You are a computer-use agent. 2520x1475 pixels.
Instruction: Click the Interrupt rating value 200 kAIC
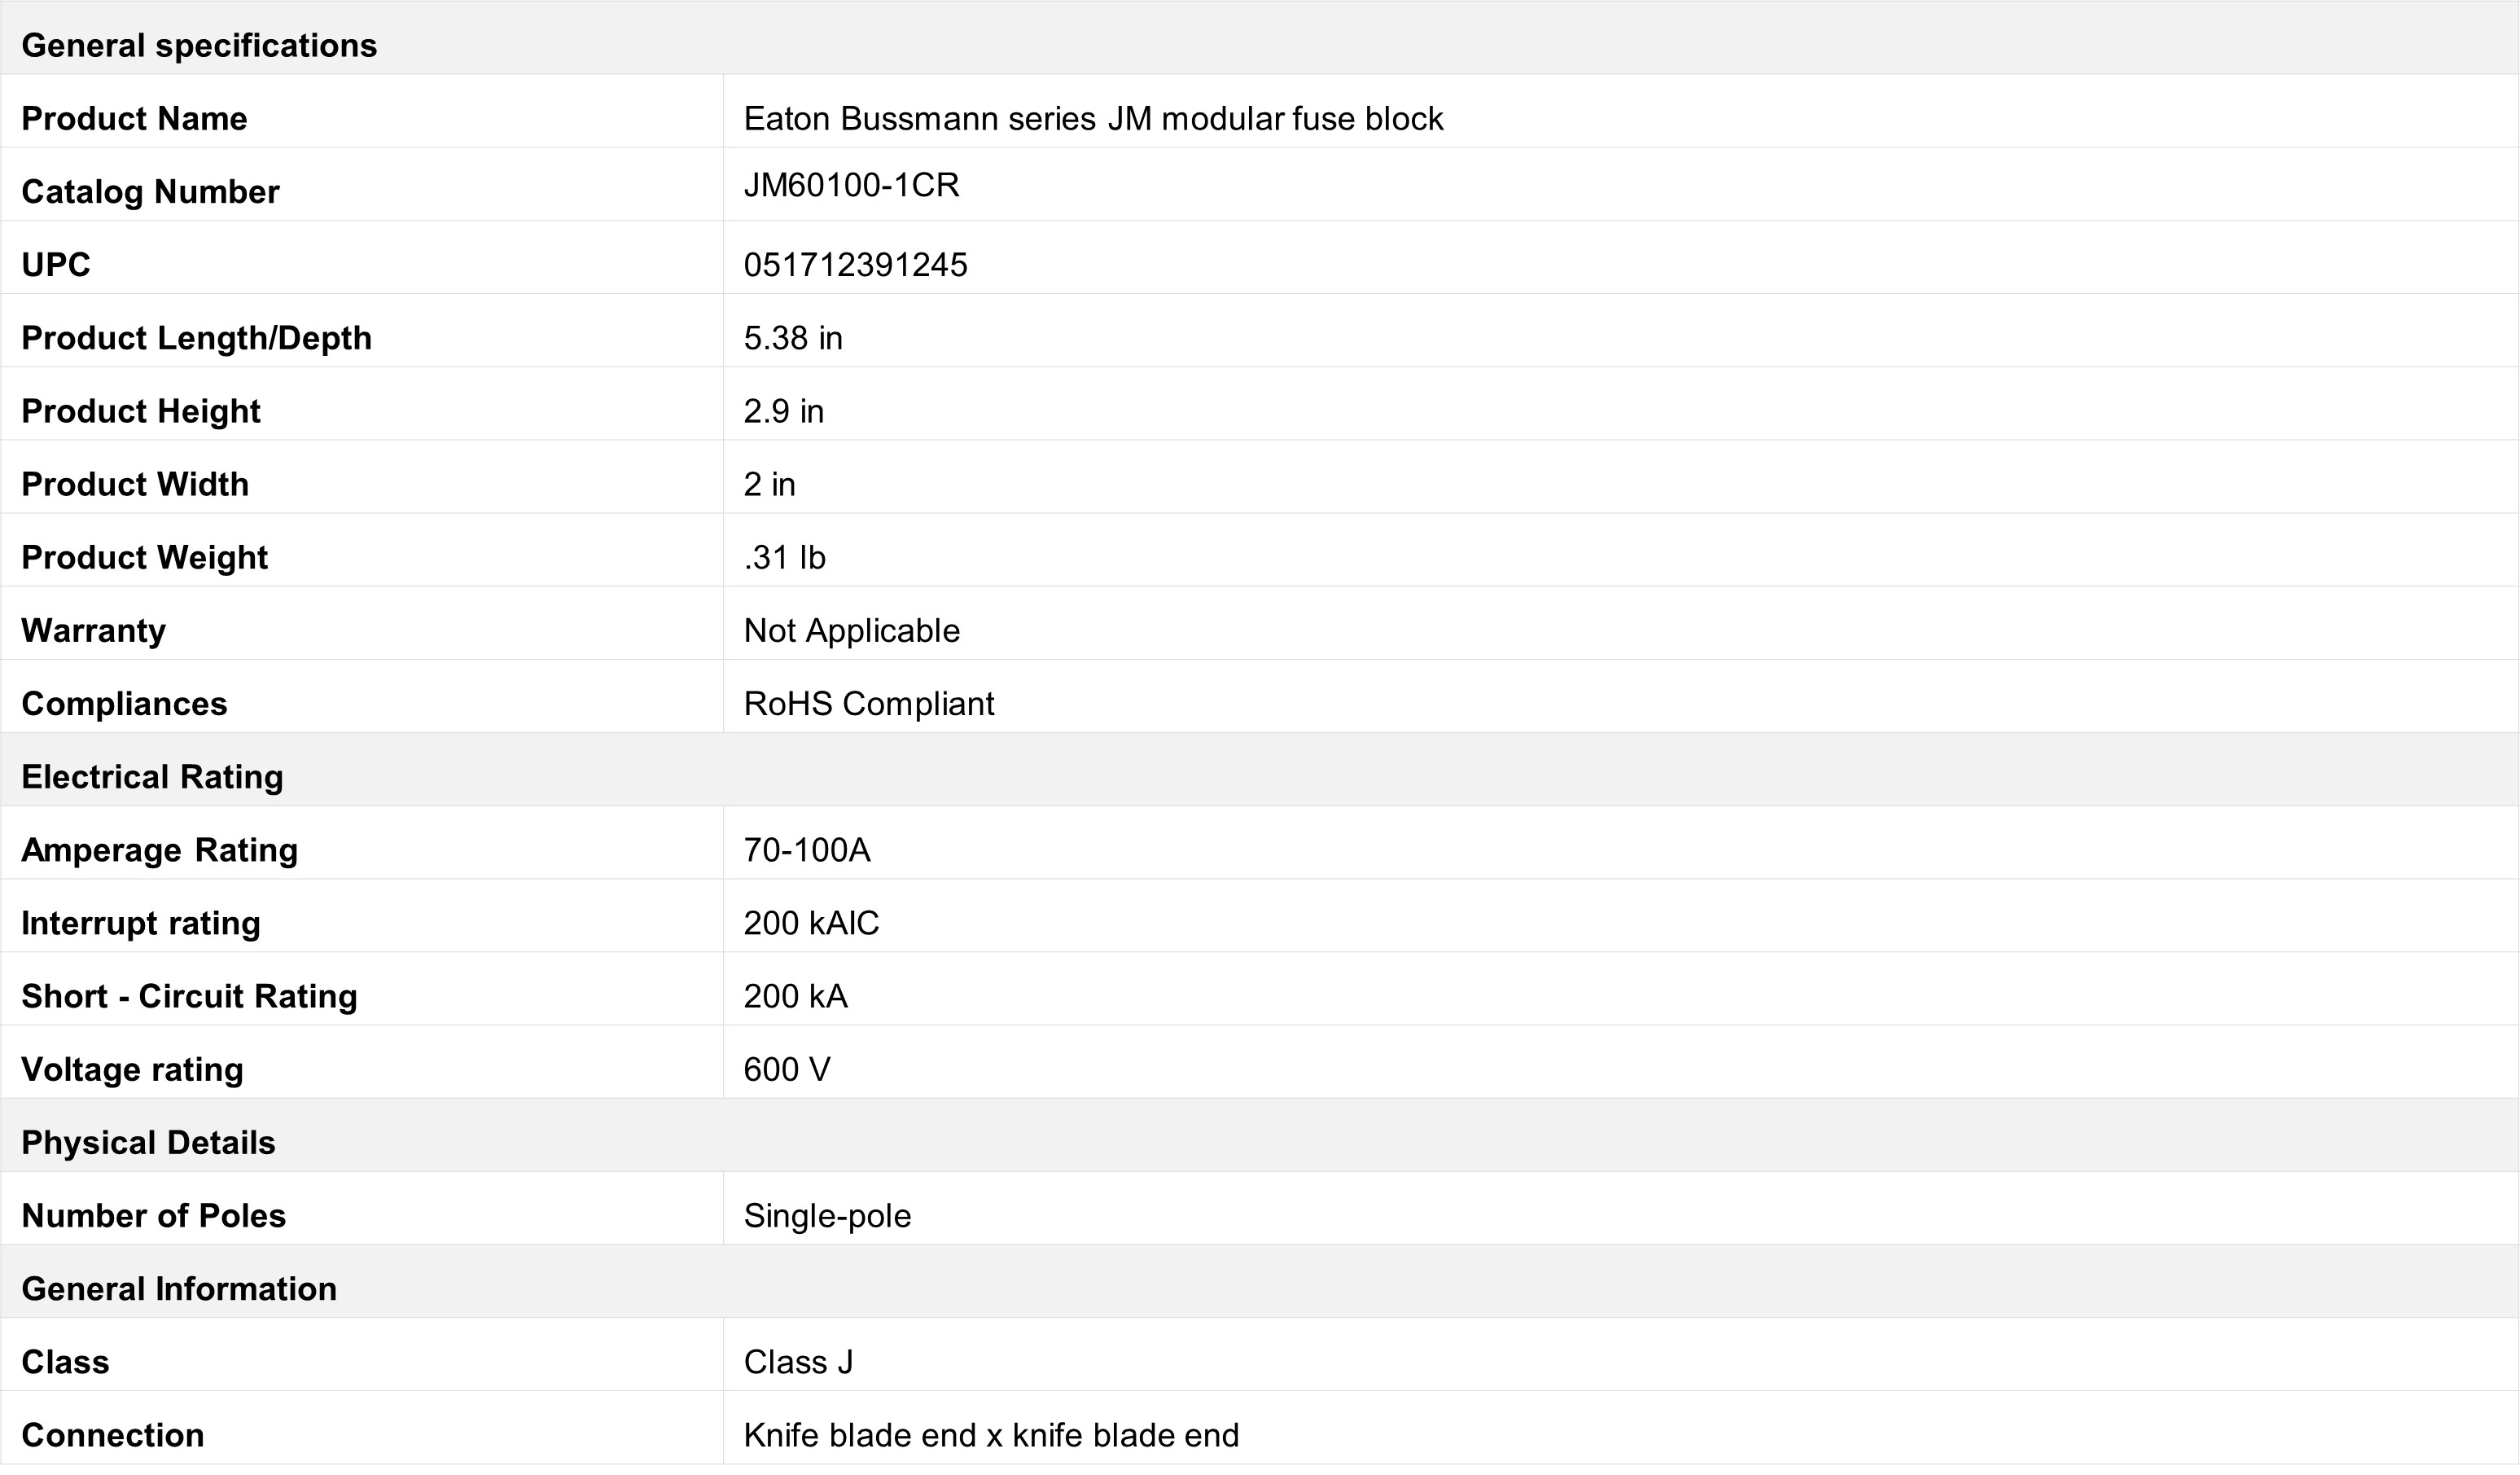811,923
